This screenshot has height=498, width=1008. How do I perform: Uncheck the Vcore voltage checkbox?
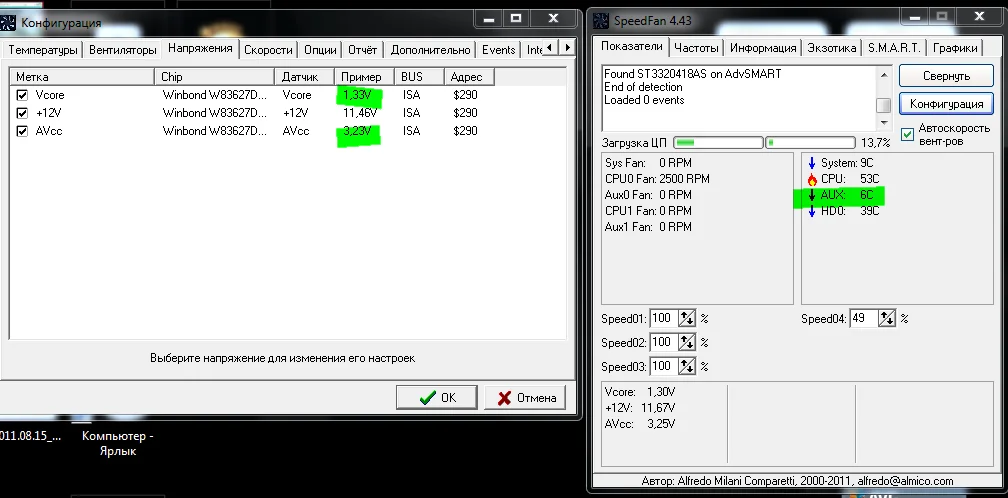pos(22,95)
